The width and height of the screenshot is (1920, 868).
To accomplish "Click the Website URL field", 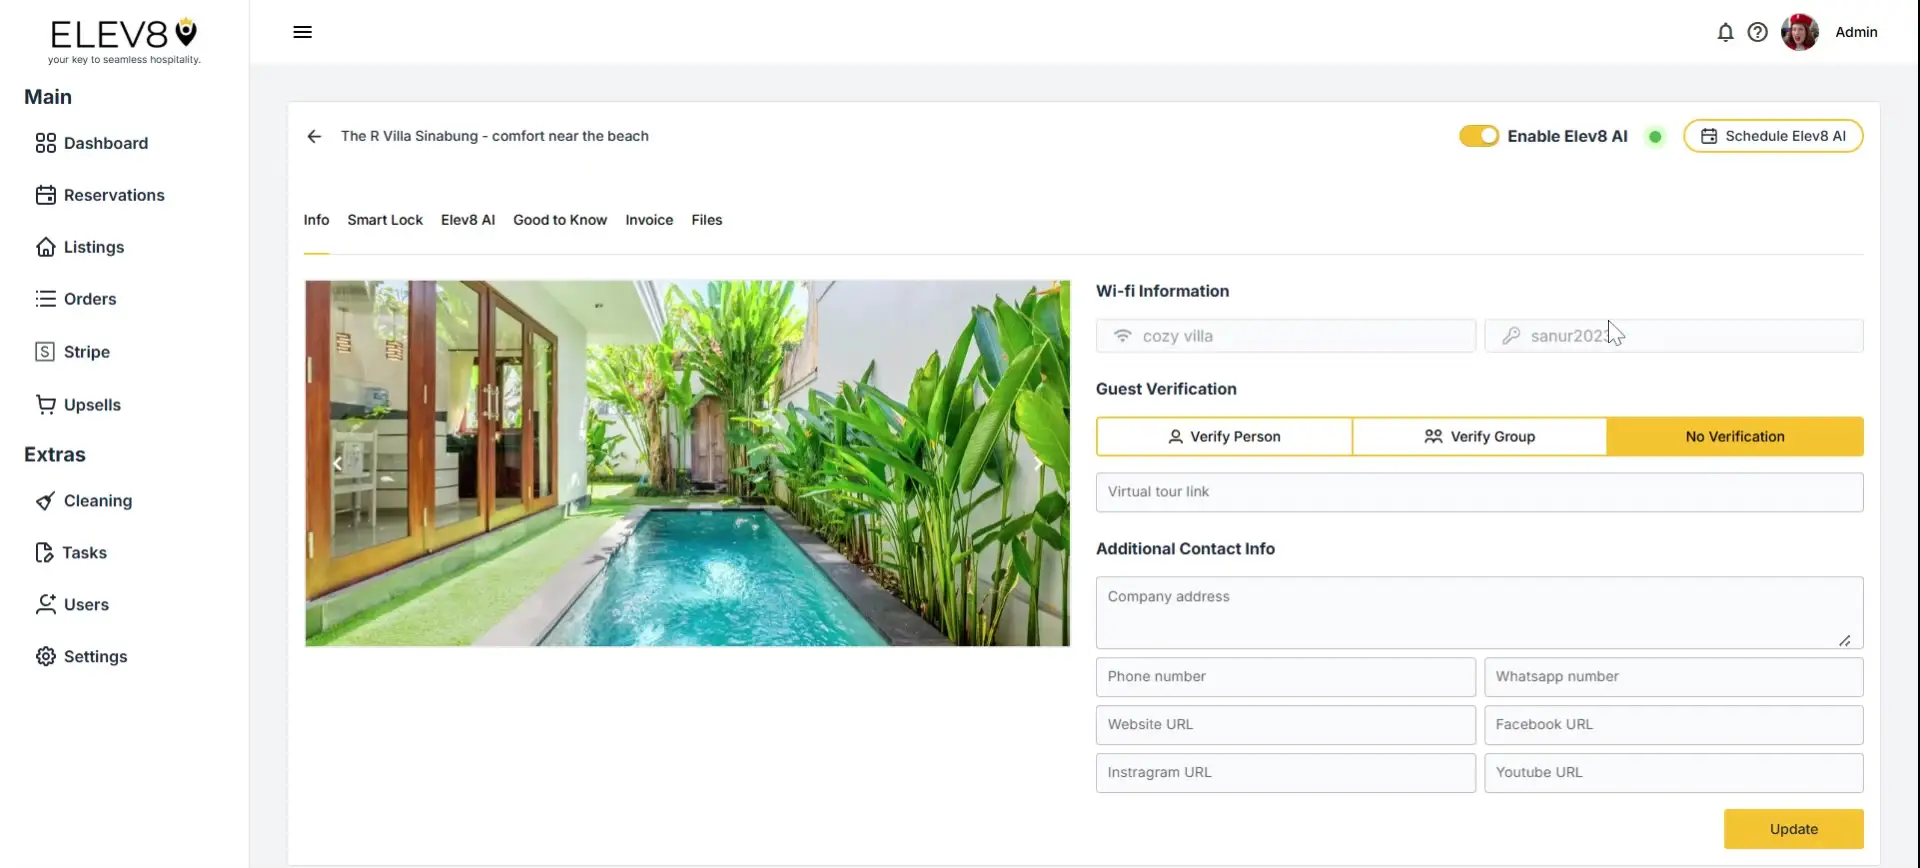I will point(1285,725).
